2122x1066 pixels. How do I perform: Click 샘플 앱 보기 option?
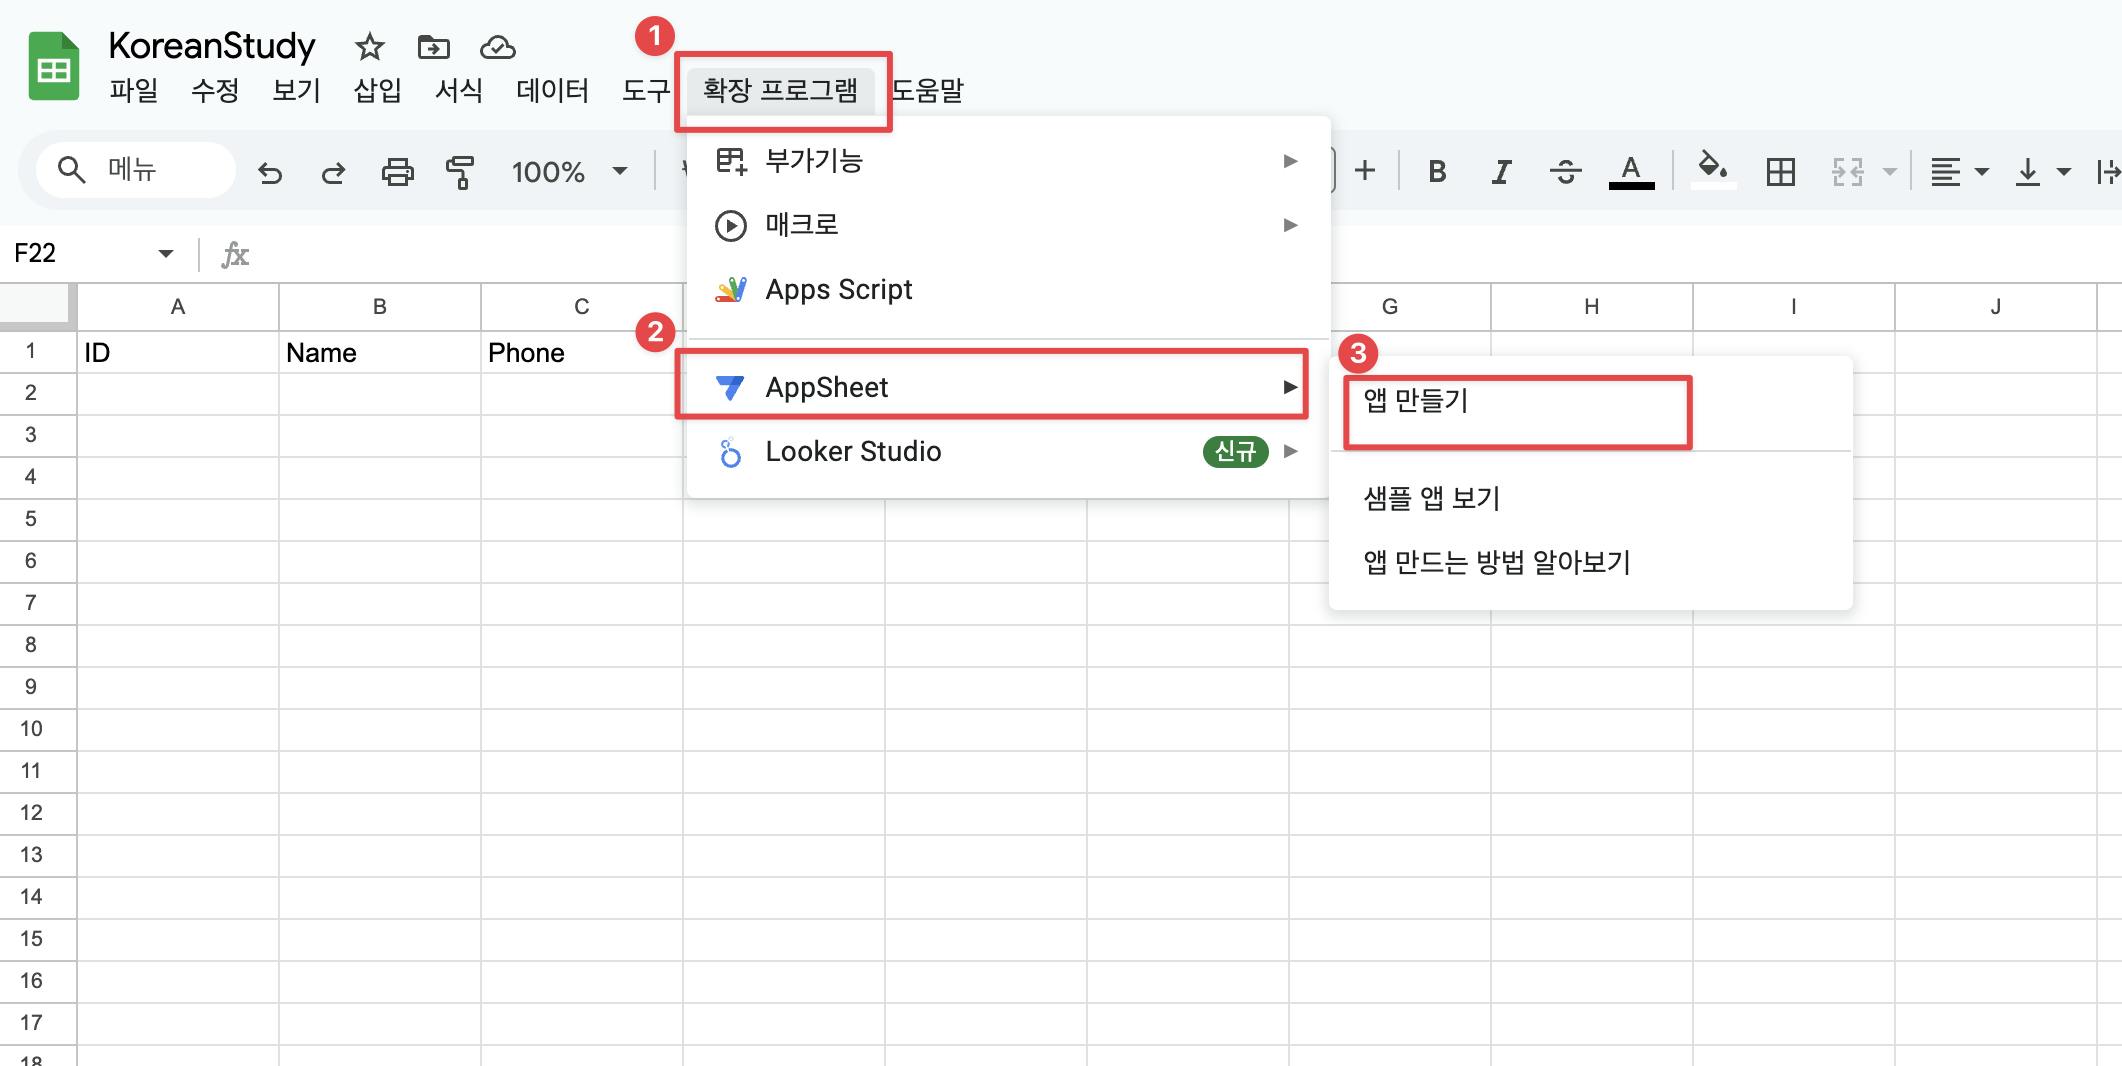coord(1431,498)
